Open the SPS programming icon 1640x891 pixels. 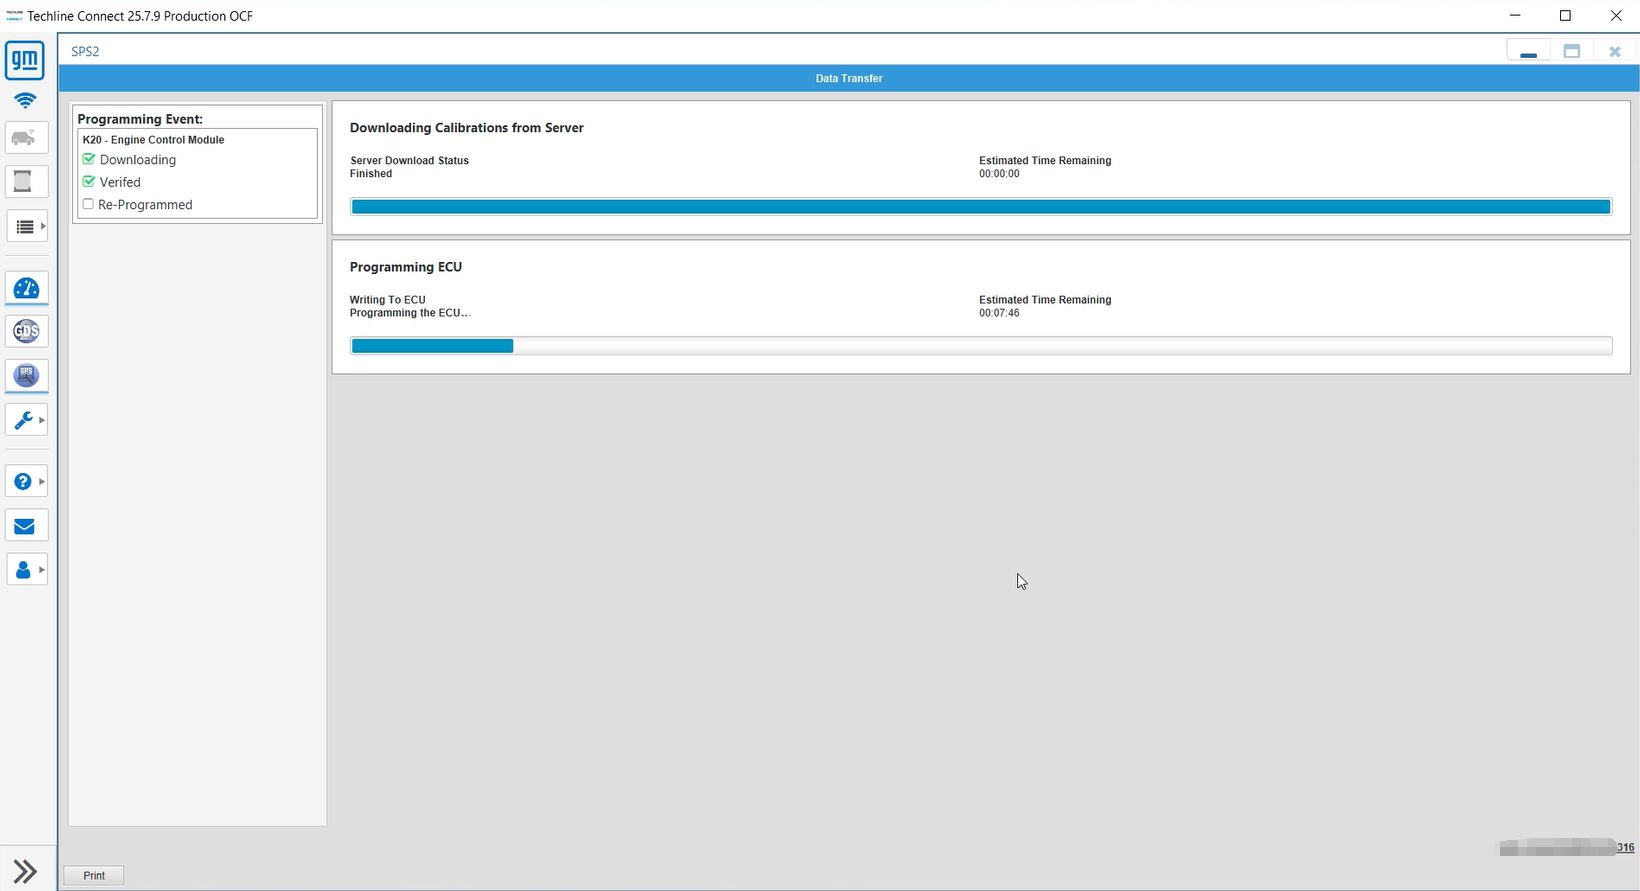[x=26, y=375]
